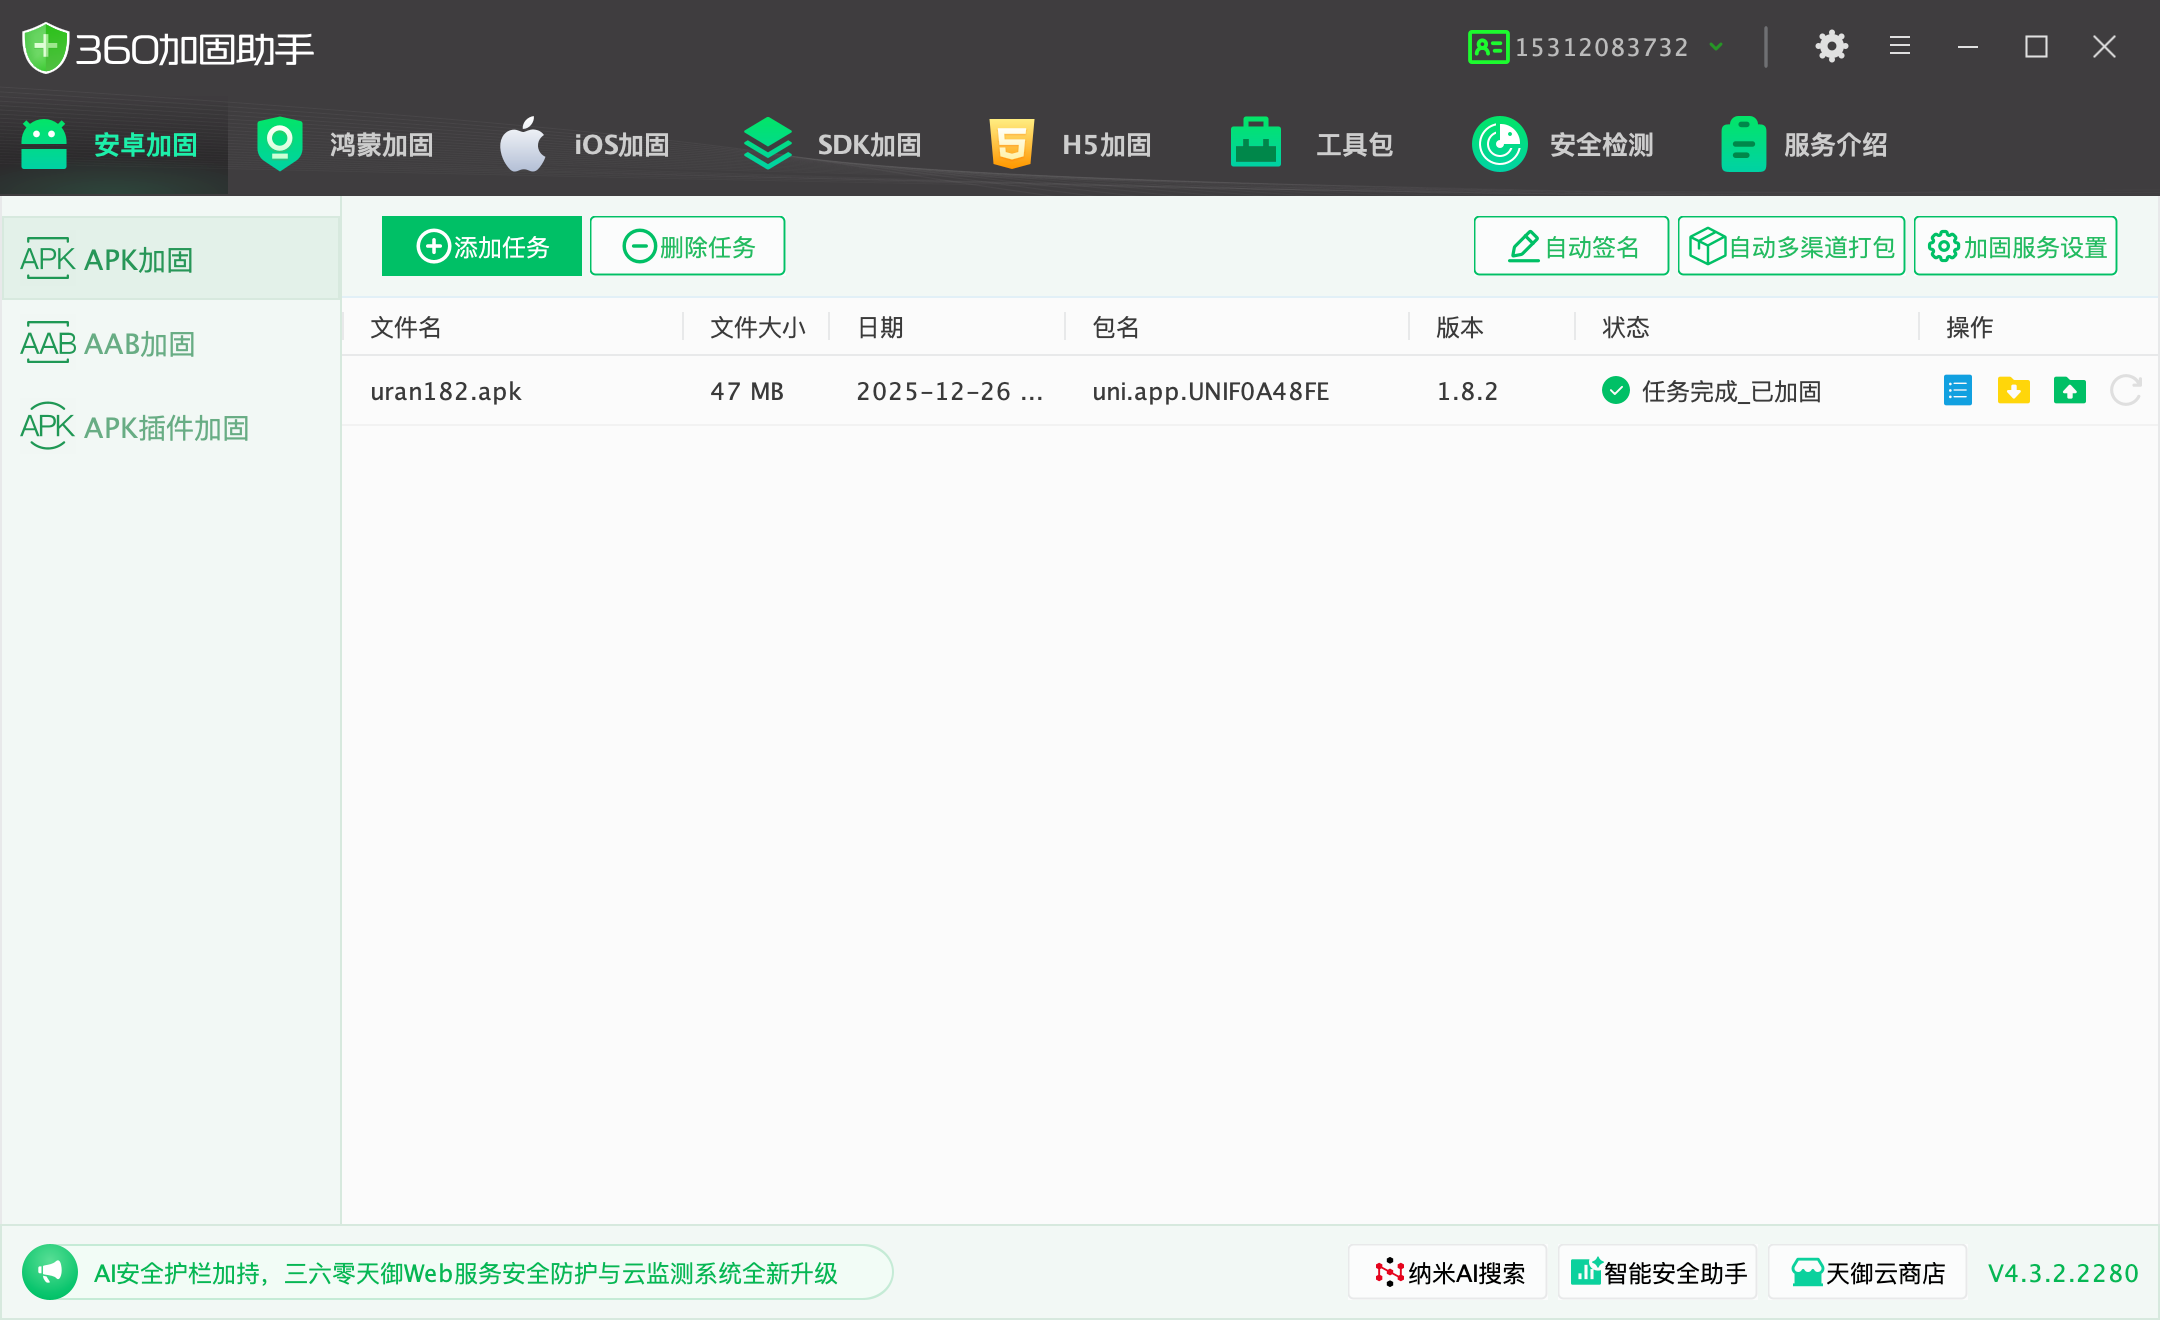The image size is (2160, 1320).
Task: Open the blue task log icon
Action: (x=1957, y=390)
